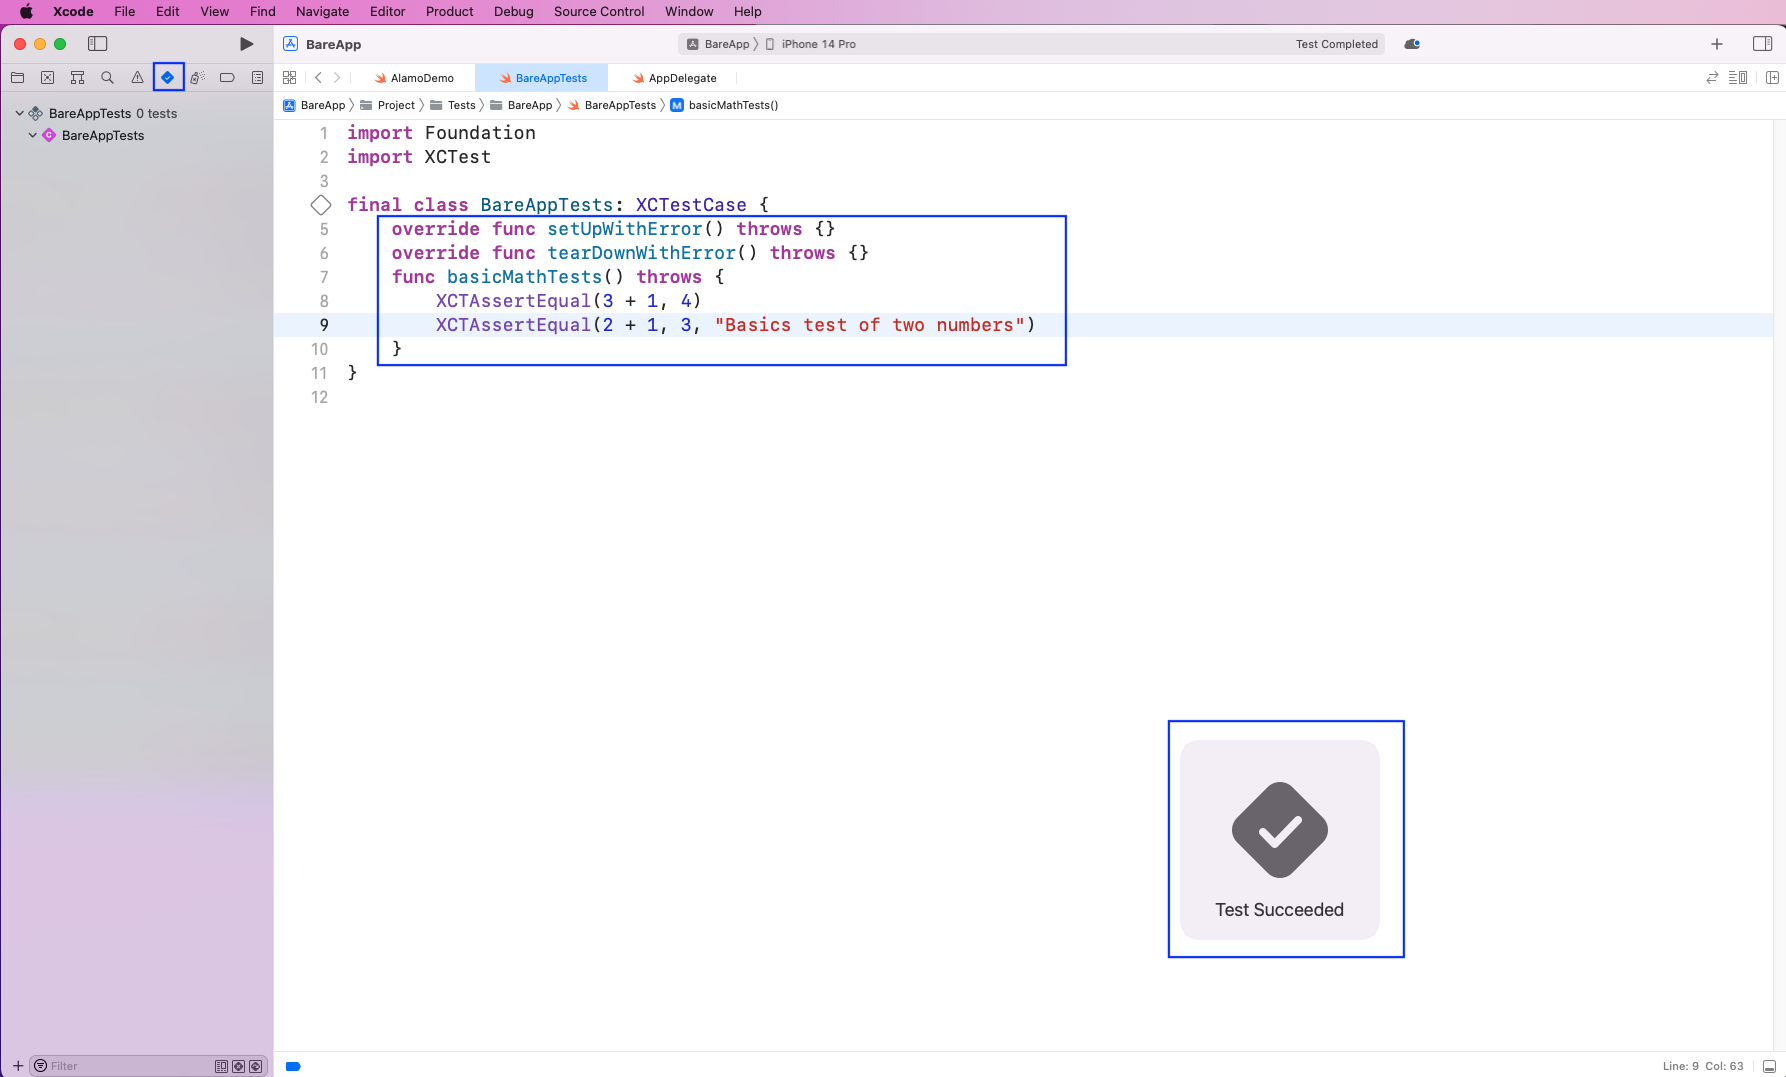
Task: Open the Test navigator diamond icon
Action: click(x=168, y=77)
